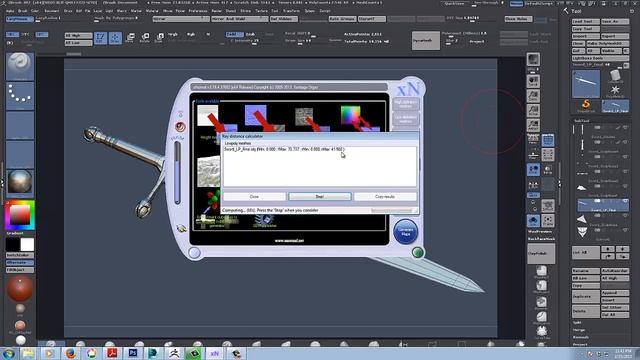Click the Export tool button

(x=615, y=36)
